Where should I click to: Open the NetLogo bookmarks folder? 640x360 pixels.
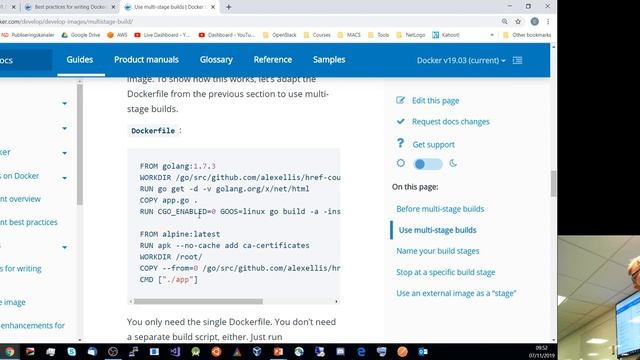[x=411, y=35]
